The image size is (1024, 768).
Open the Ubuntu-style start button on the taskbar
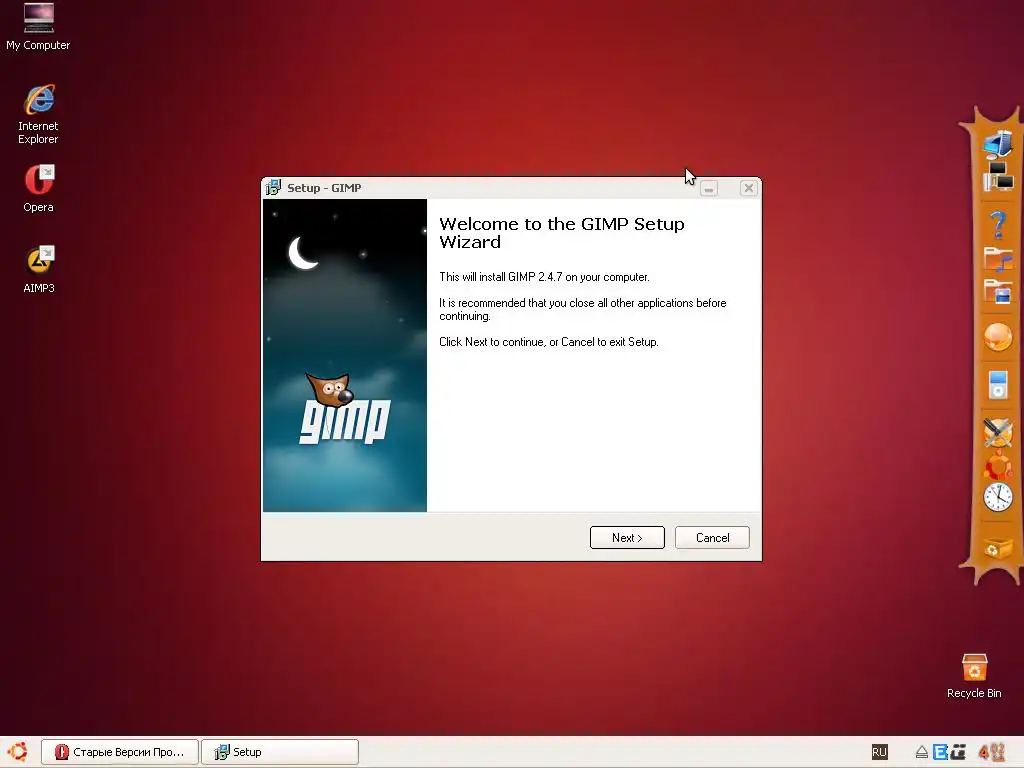[x=18, y=752]
